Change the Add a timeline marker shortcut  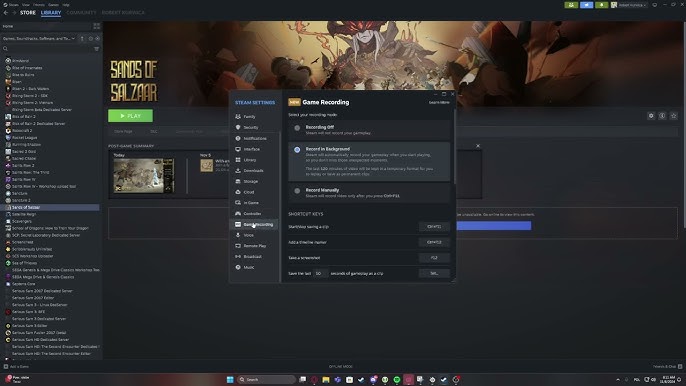coord(434,242)
